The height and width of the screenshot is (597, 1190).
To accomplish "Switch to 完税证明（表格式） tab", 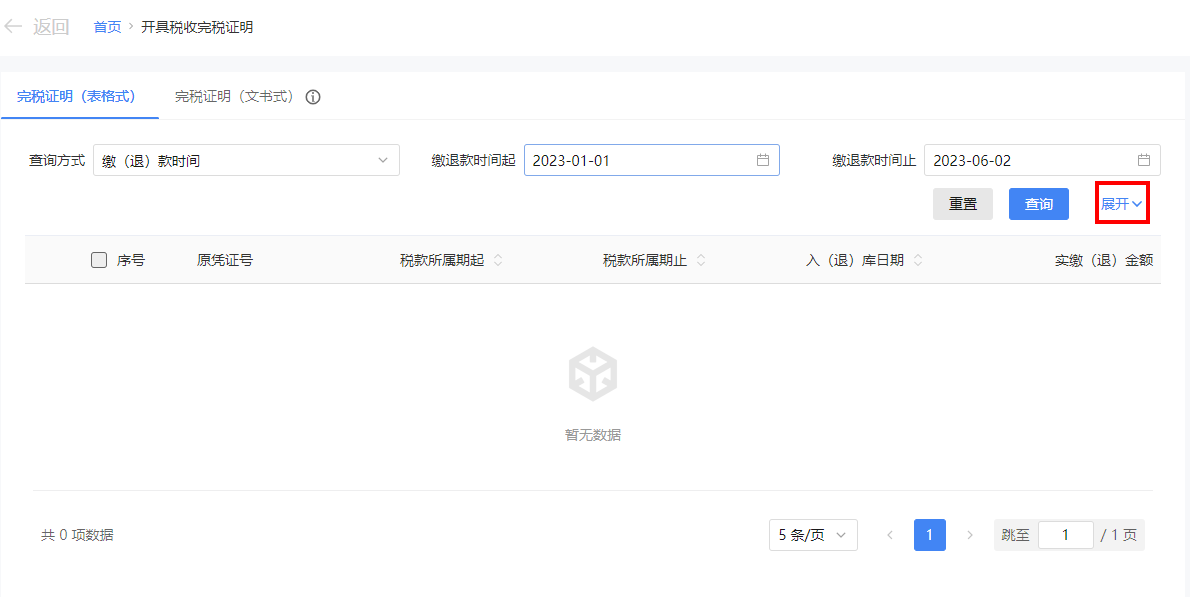I will (x=76, y=96).
